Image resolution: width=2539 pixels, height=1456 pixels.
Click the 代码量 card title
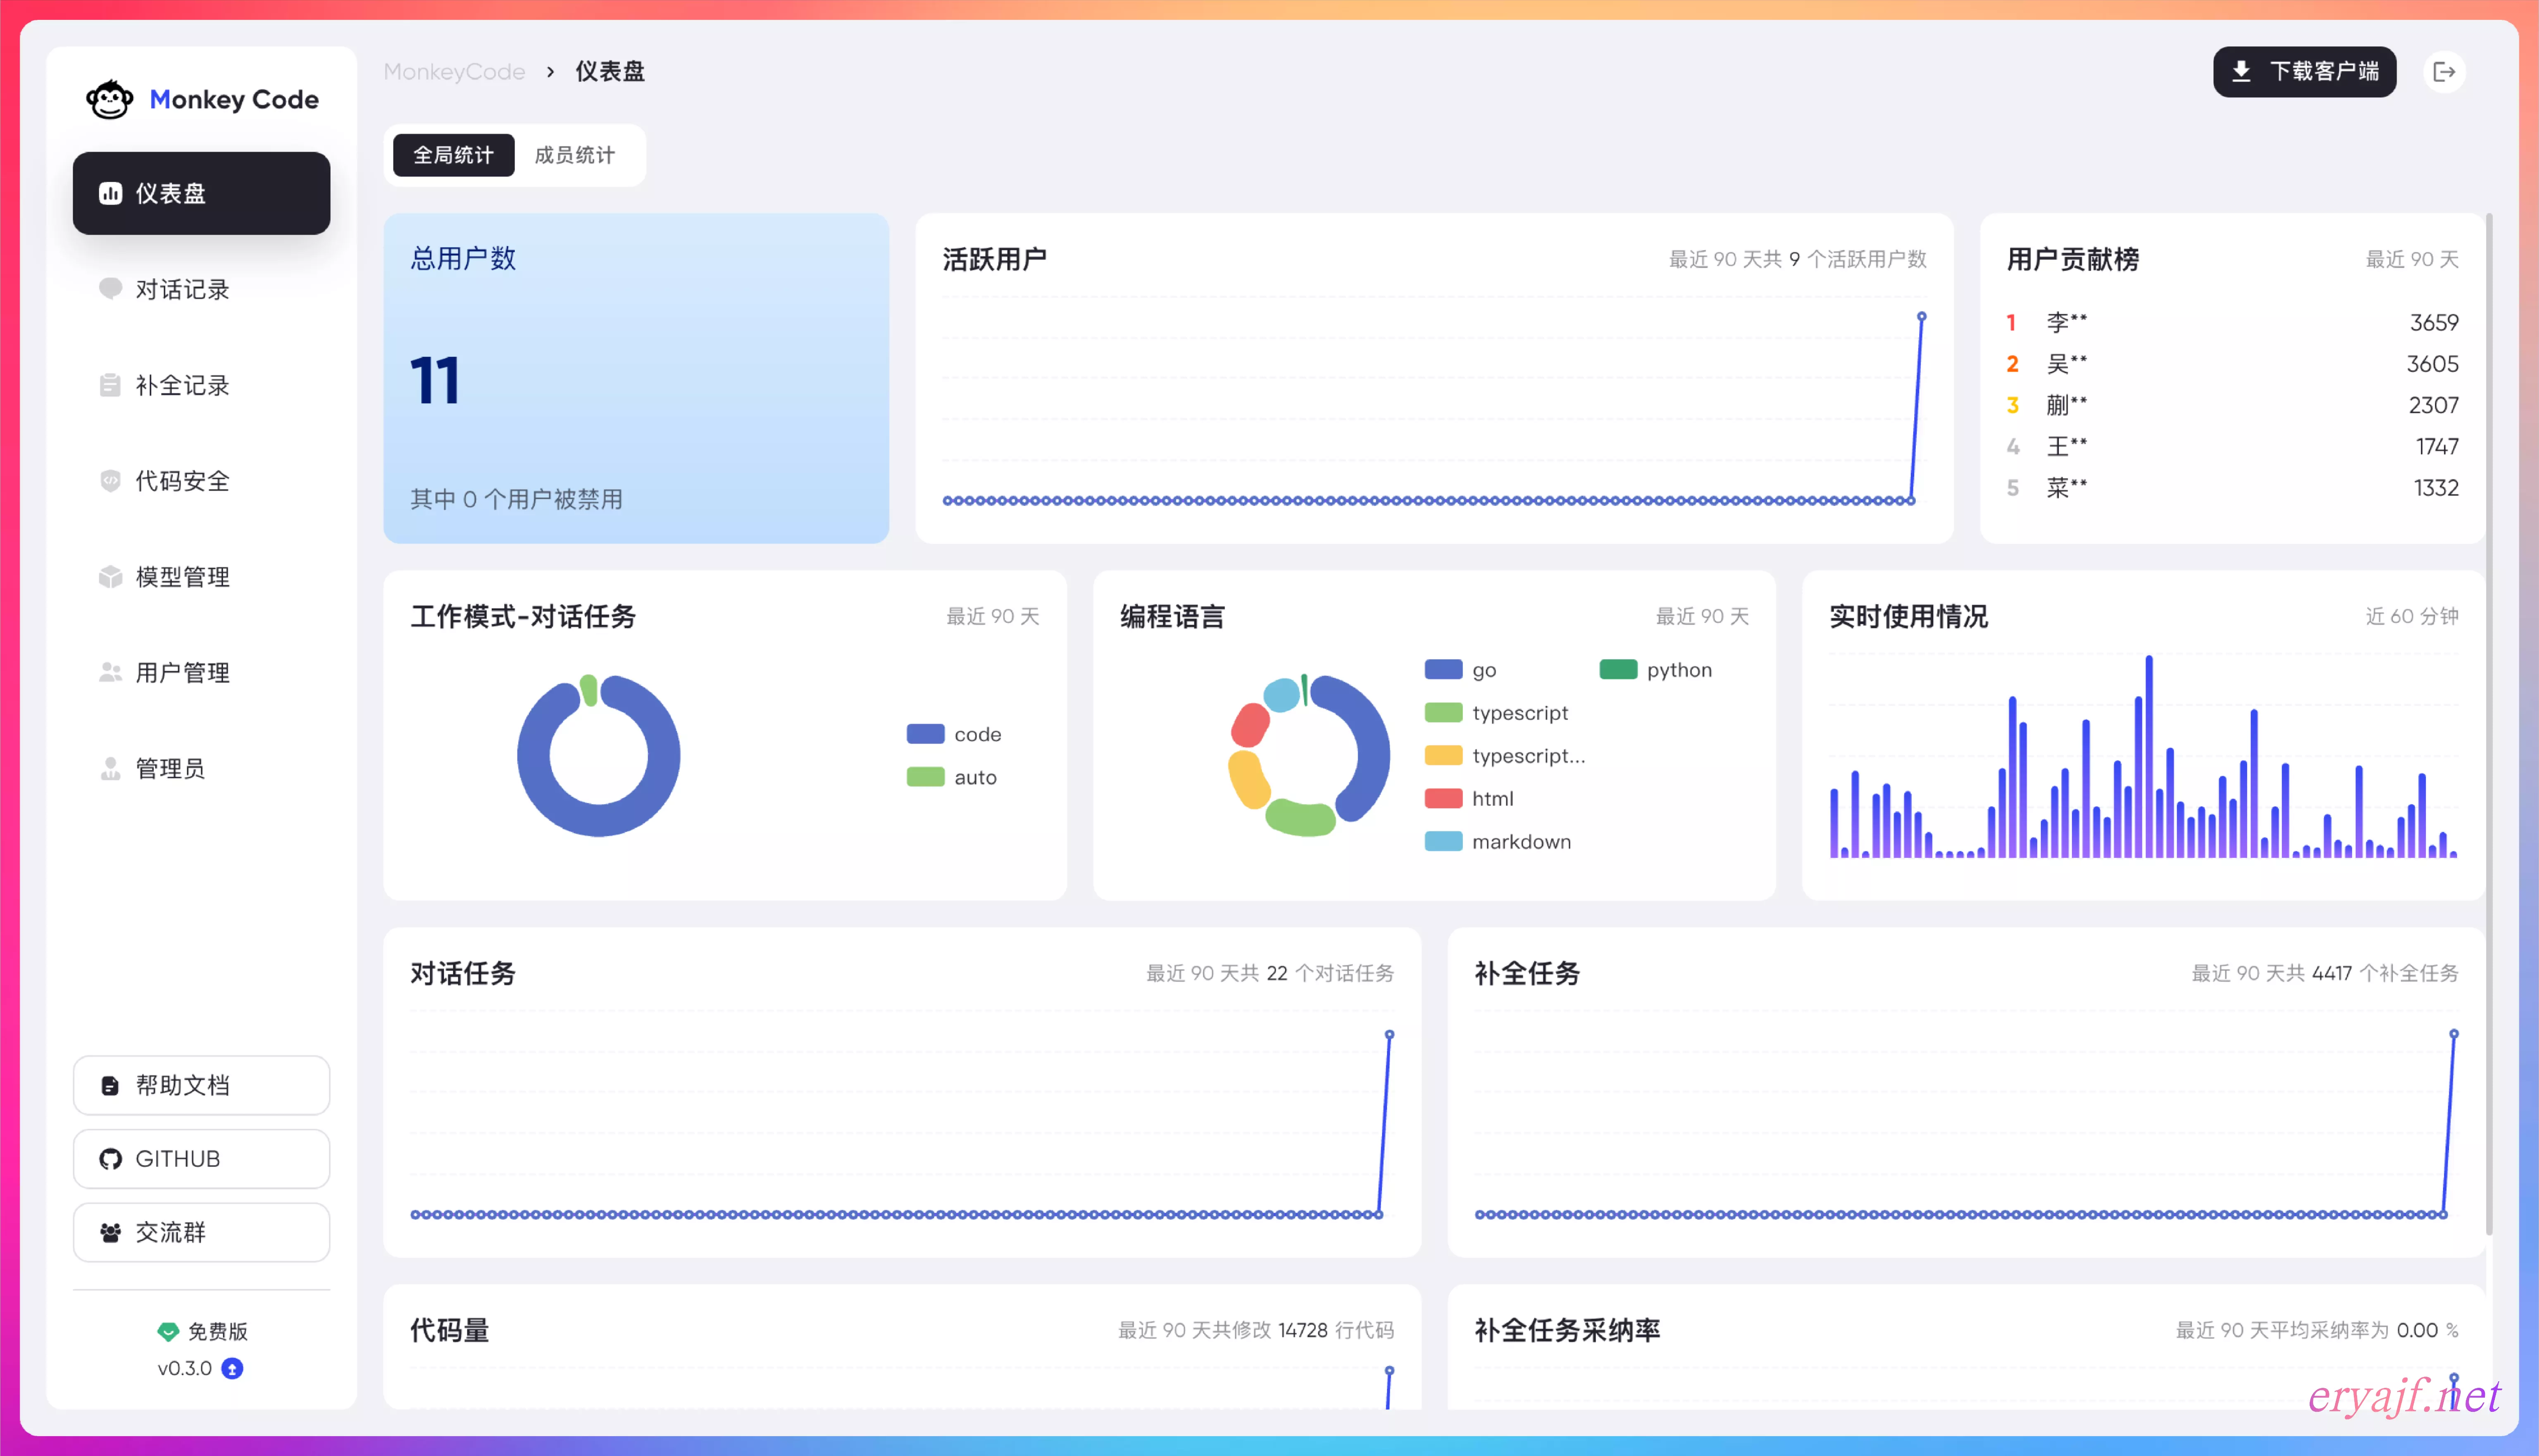click(450, 1331)
